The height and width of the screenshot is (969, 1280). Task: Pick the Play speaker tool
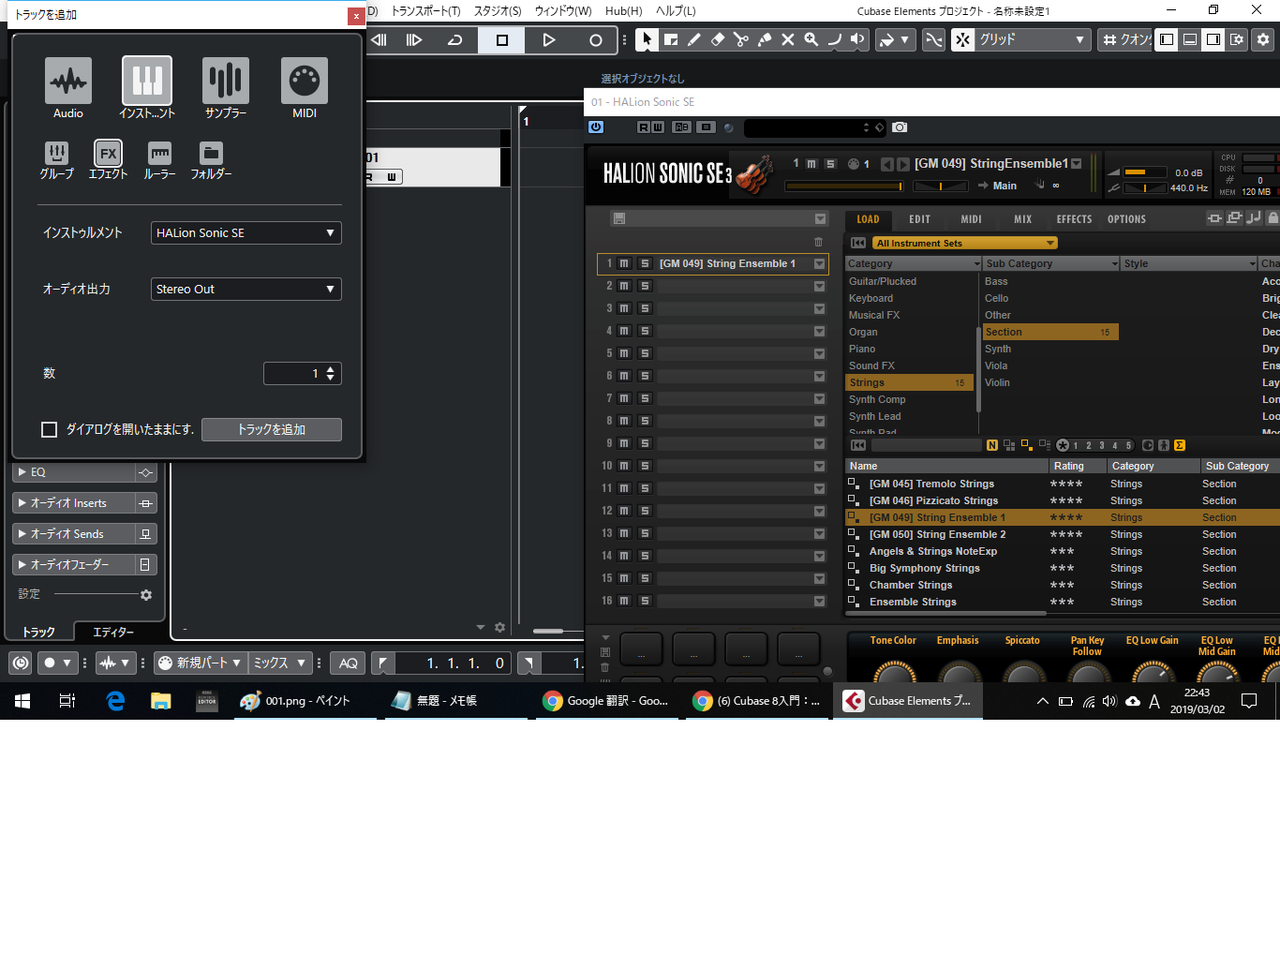tap(857, 40)
